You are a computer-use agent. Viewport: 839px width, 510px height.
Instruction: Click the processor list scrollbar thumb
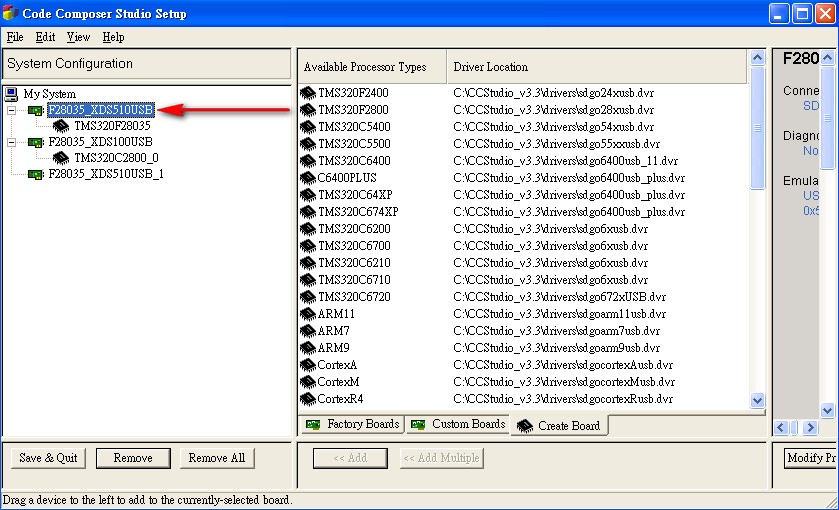(758, 127)
